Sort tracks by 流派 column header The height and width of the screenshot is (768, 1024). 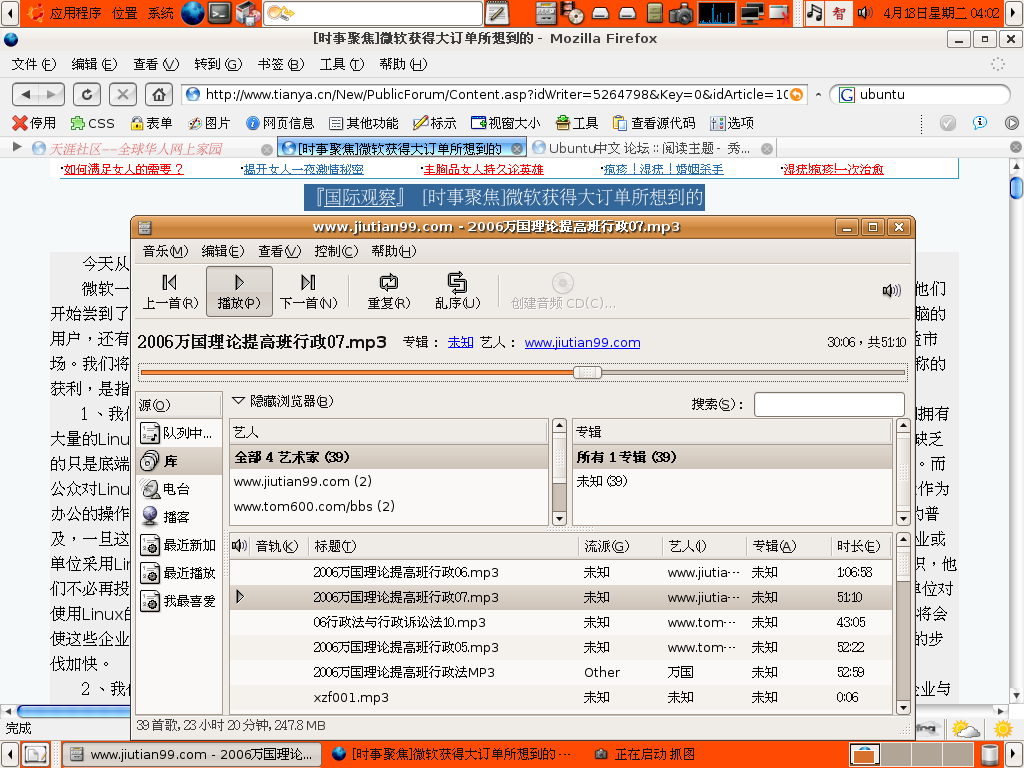tap(620, 546)
